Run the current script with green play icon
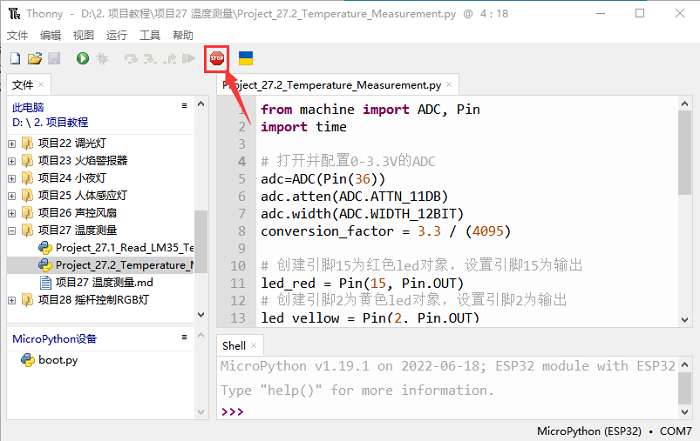Screen dimensions: 700x441 coord(83,60)
